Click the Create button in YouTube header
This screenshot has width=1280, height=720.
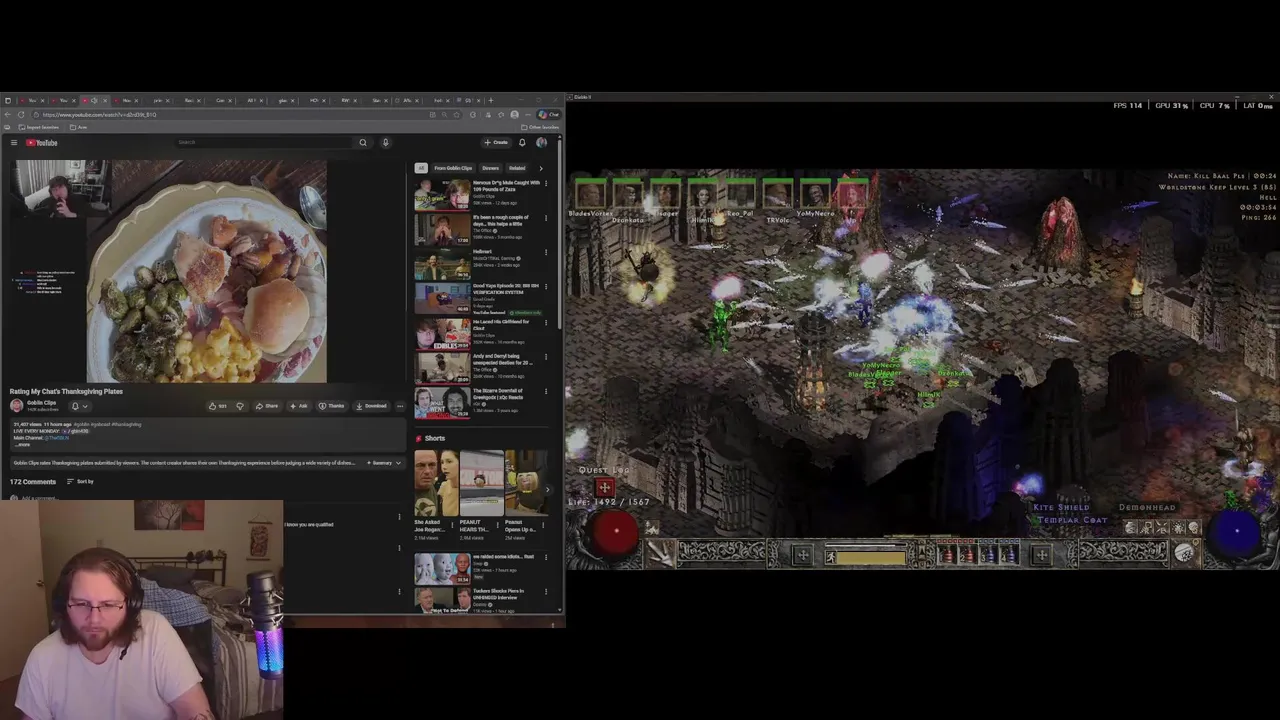tap(496, 142)
